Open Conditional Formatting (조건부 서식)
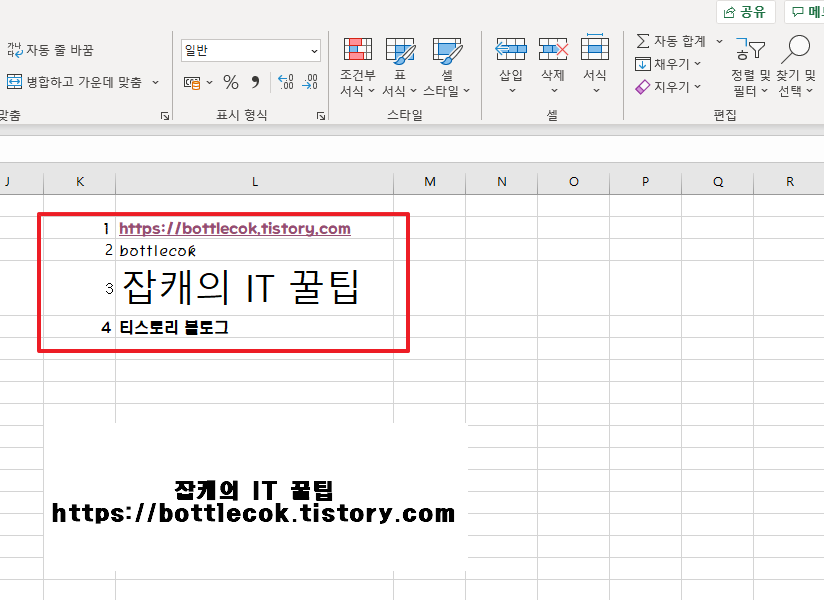This screenshot has height=600, width=824. tap(357, 67)
